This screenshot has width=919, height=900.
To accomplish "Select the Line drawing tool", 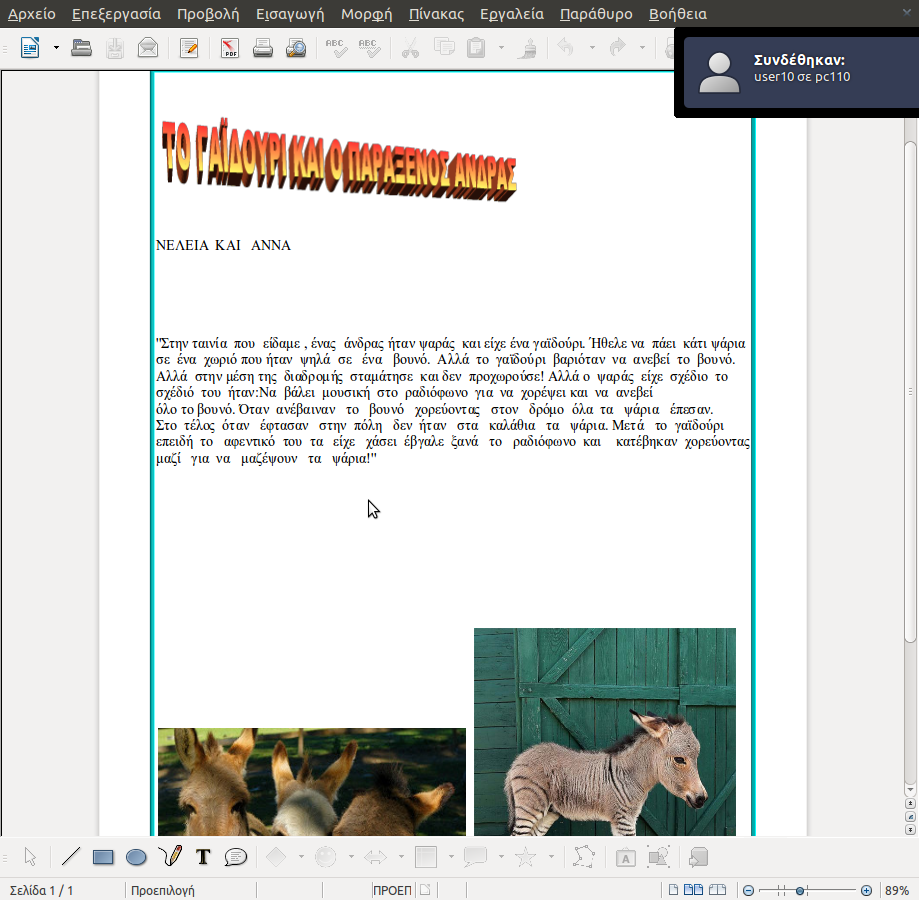I will (x=70, y=857).
